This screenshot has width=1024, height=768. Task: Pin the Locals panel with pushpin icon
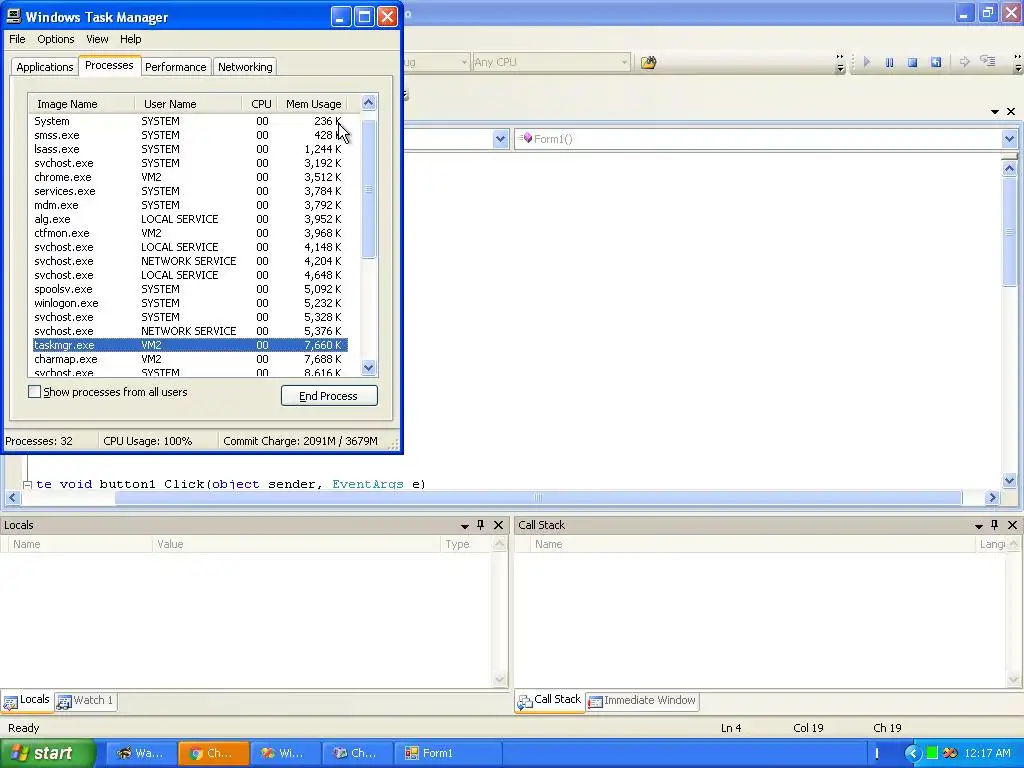point(481,525)
